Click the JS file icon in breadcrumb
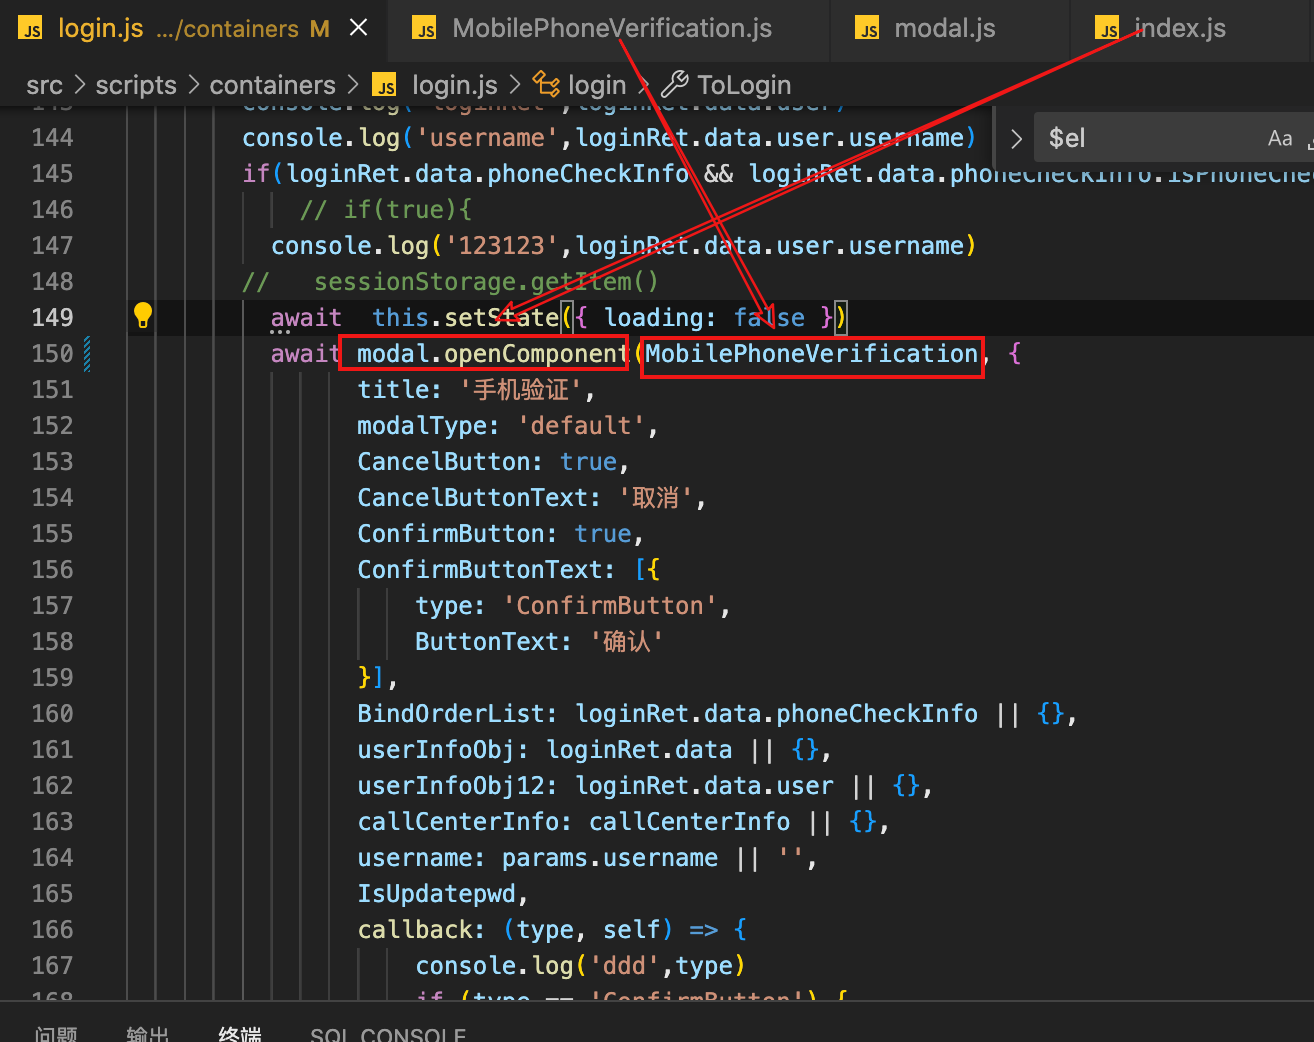Viewport: 1314px width, 1042px height. pyautogui.click(x=384, y=86)
